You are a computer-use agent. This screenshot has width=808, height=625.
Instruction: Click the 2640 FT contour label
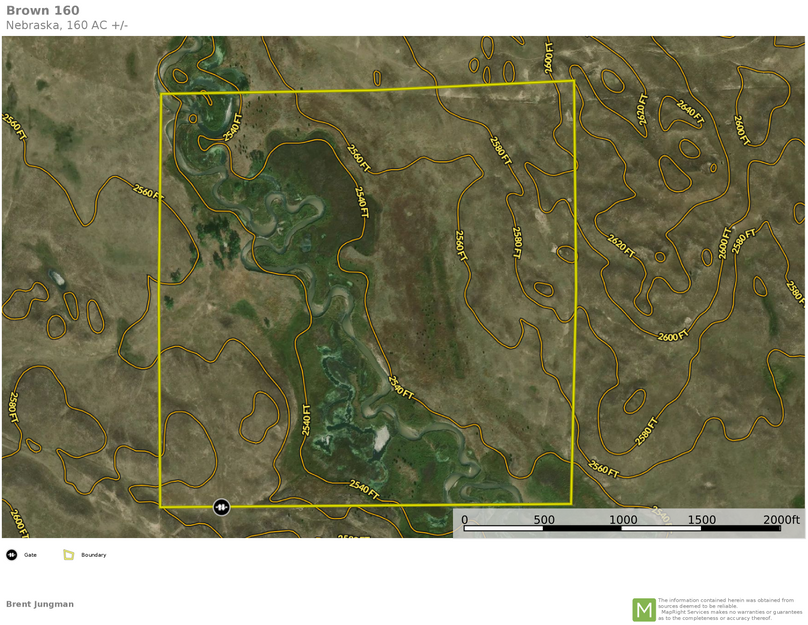pyautogui.click(x=690, y=110)
